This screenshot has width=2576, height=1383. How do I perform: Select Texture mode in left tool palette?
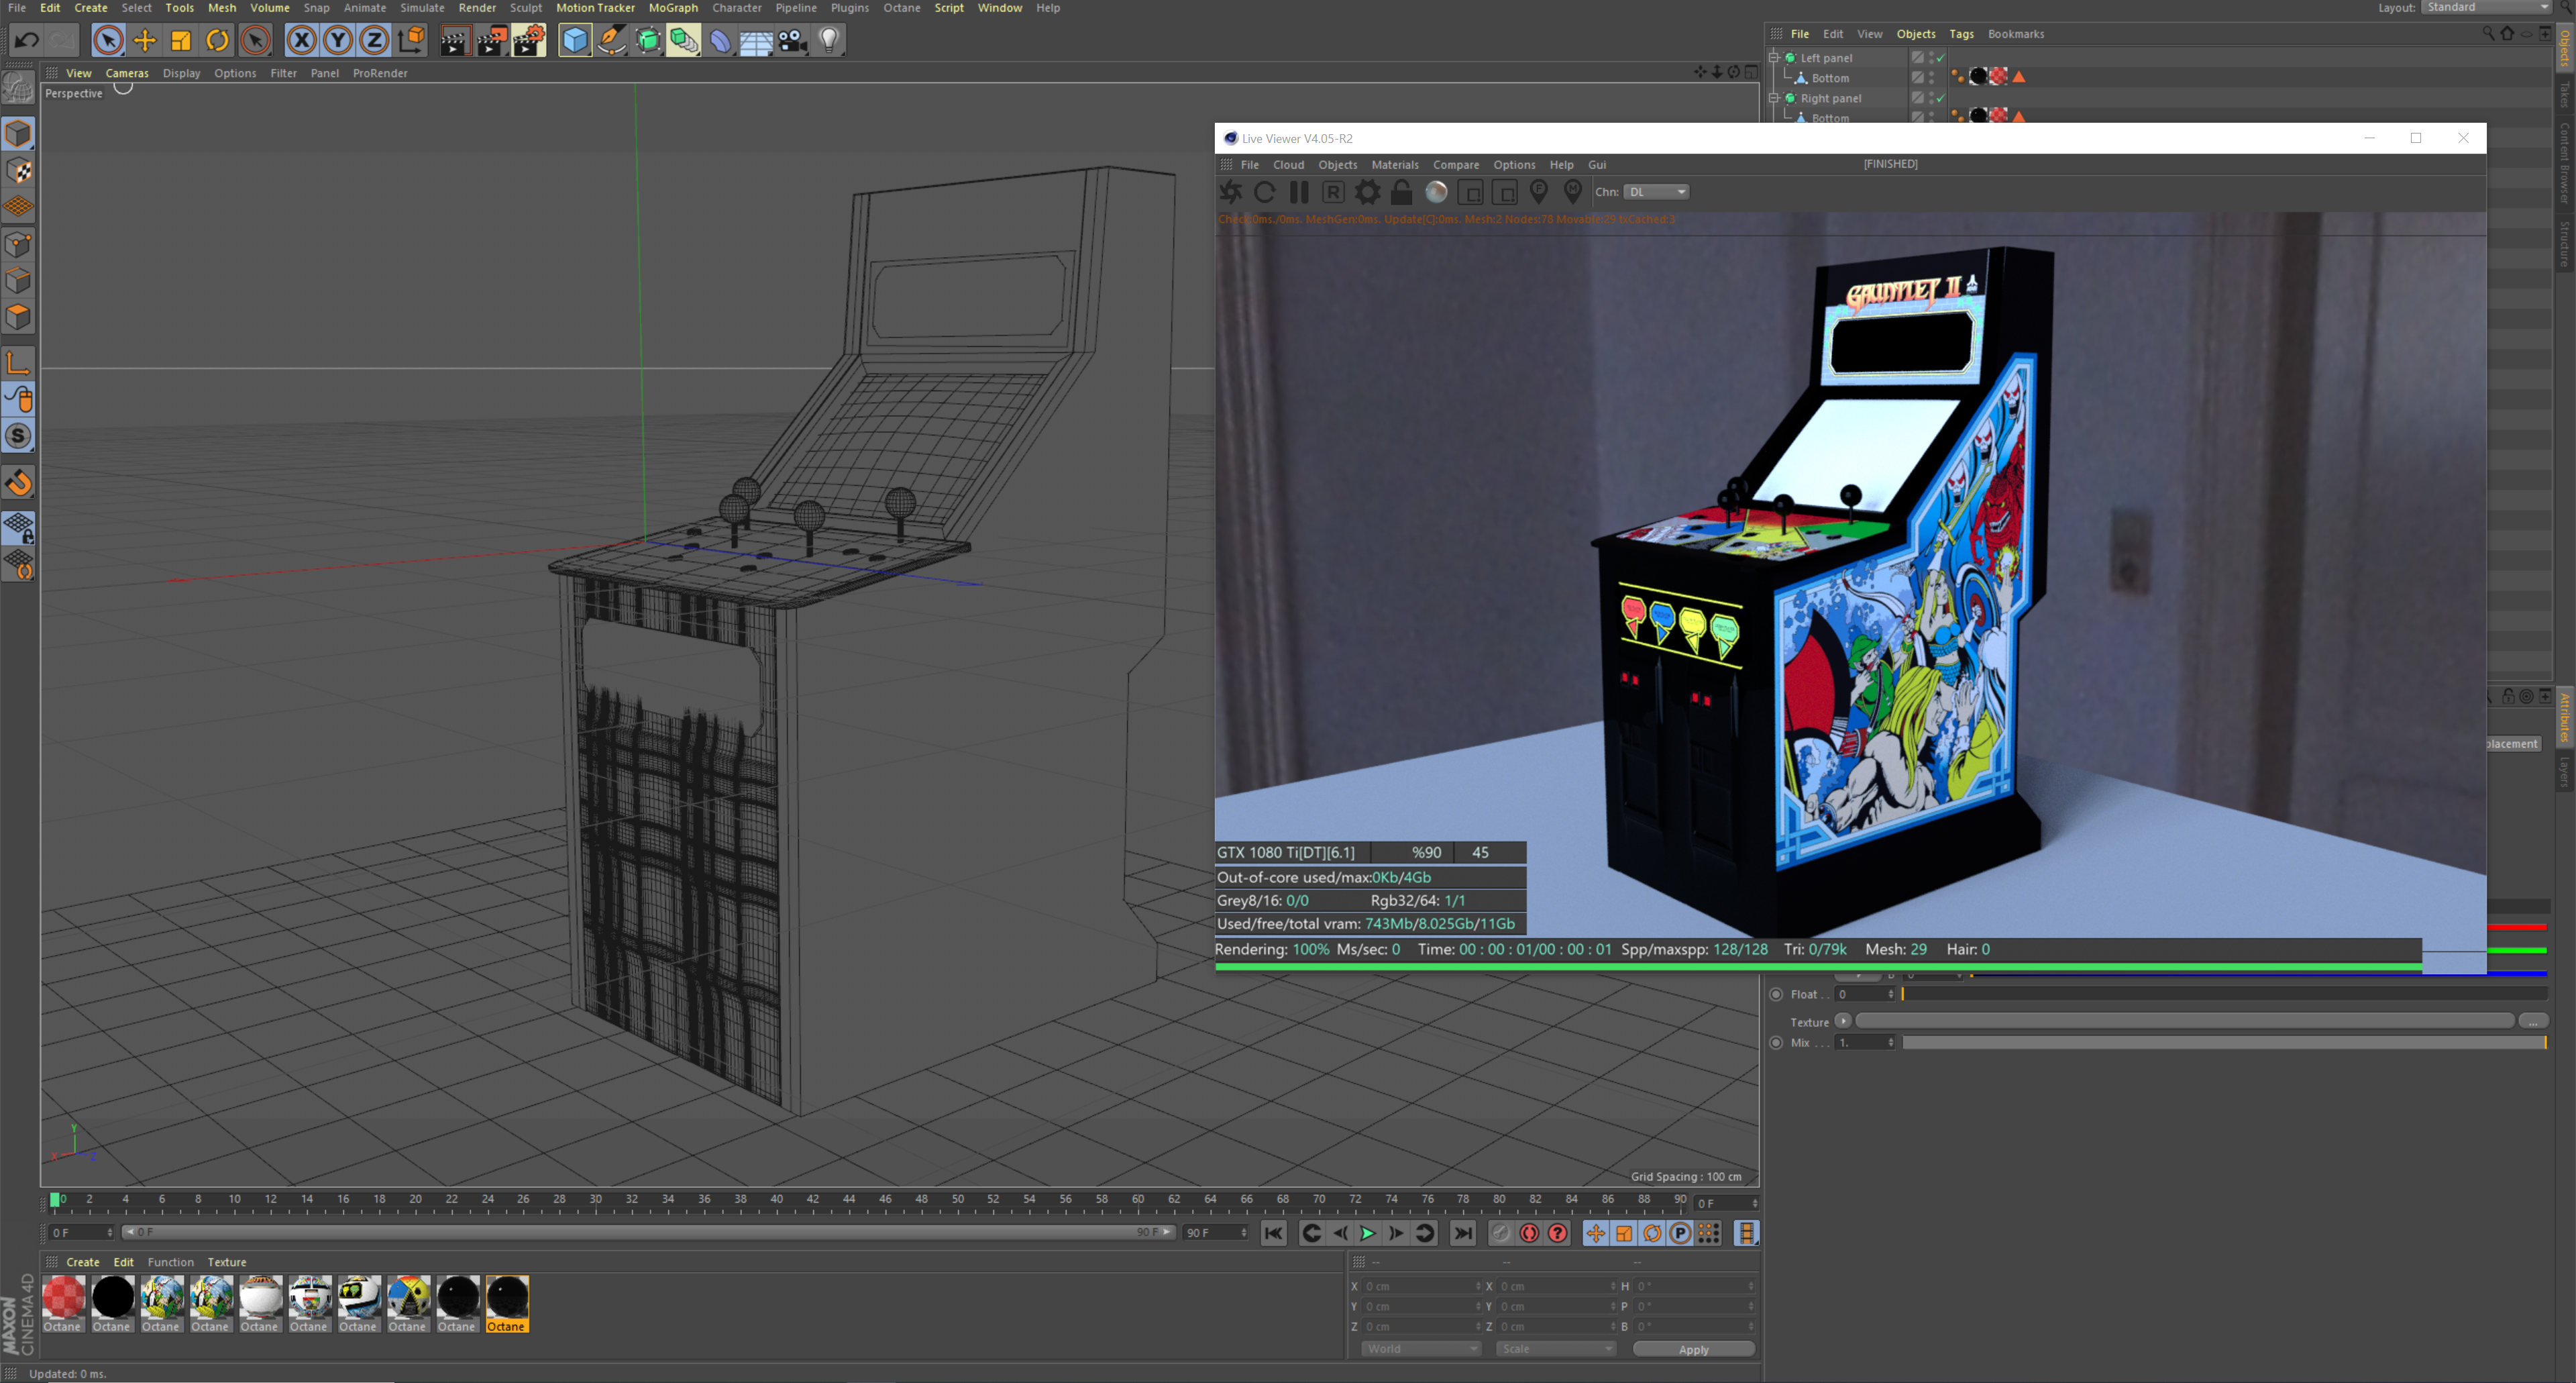point(19,171)
